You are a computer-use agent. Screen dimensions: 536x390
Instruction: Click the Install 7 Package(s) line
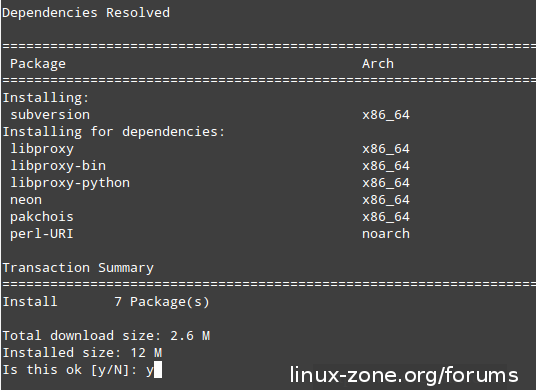pos(106,302)
